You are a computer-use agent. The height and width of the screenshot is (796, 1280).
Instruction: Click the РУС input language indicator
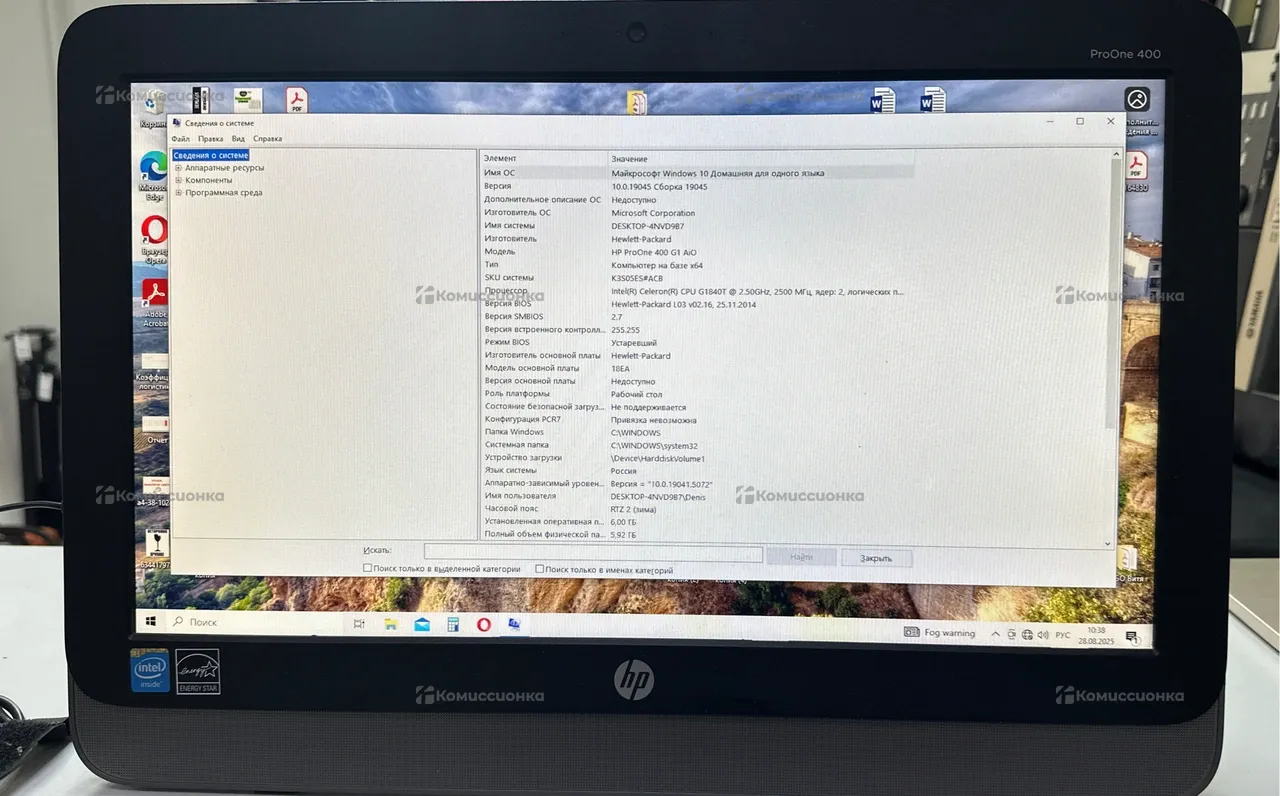coord(1063,634)
